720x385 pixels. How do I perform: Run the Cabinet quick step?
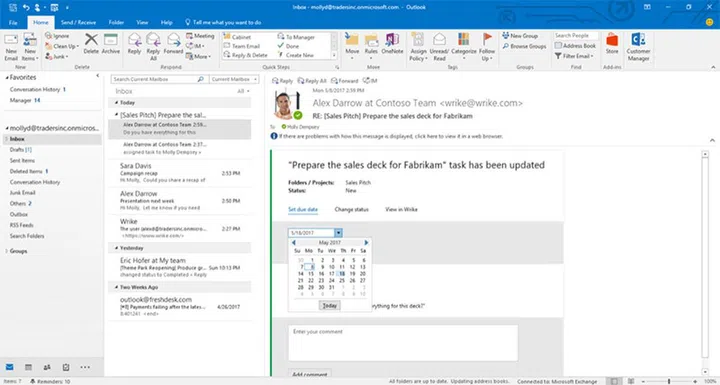point(237,37)
